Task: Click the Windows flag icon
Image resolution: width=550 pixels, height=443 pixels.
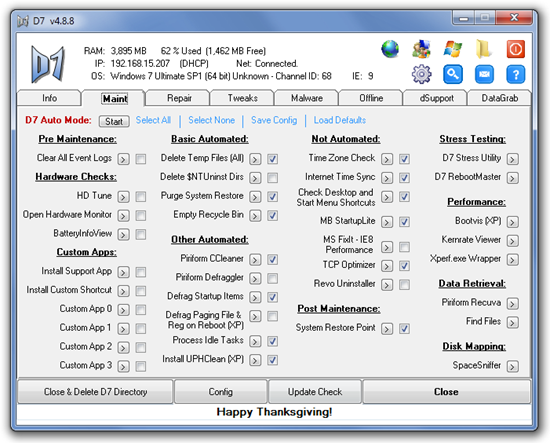Action: pos(452,49)
